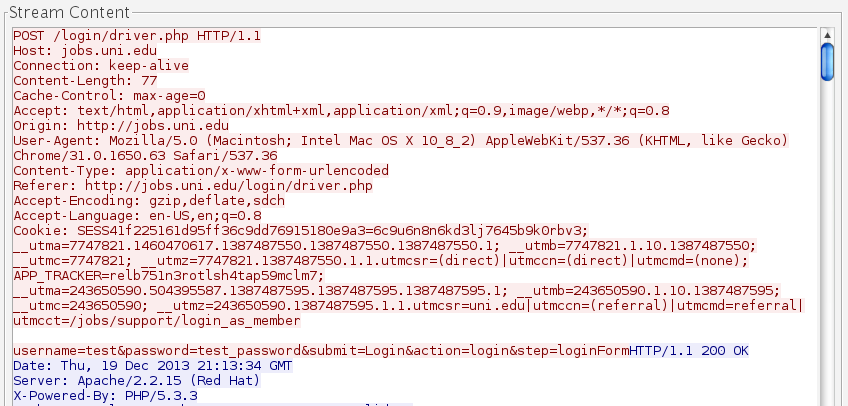Click the 'Stream Content' frame label
Screen dimensions: 848x406
[x=69, y=13]
